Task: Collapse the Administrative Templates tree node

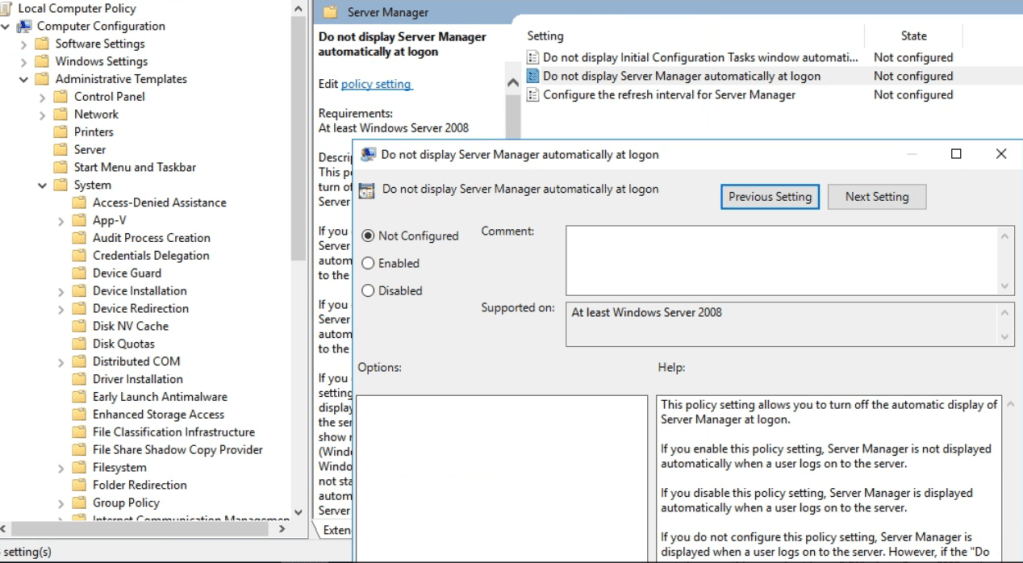Action: [x=24, y=79]
